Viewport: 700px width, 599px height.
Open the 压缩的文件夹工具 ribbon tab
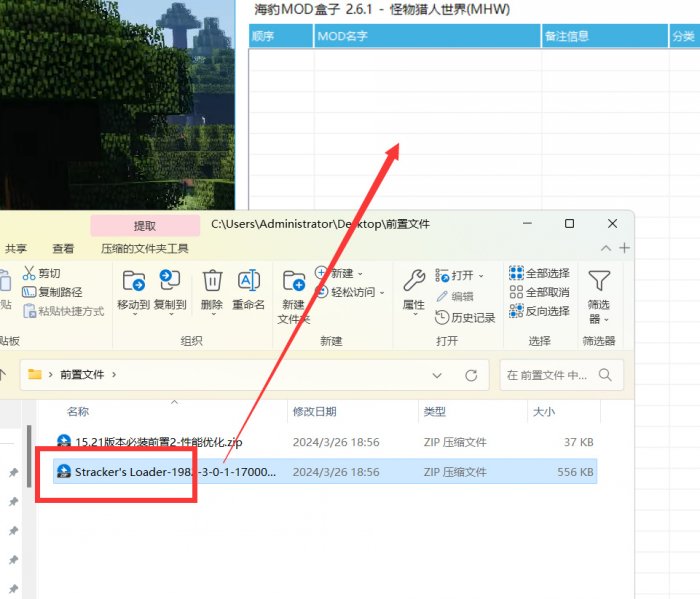click(145, 248)
